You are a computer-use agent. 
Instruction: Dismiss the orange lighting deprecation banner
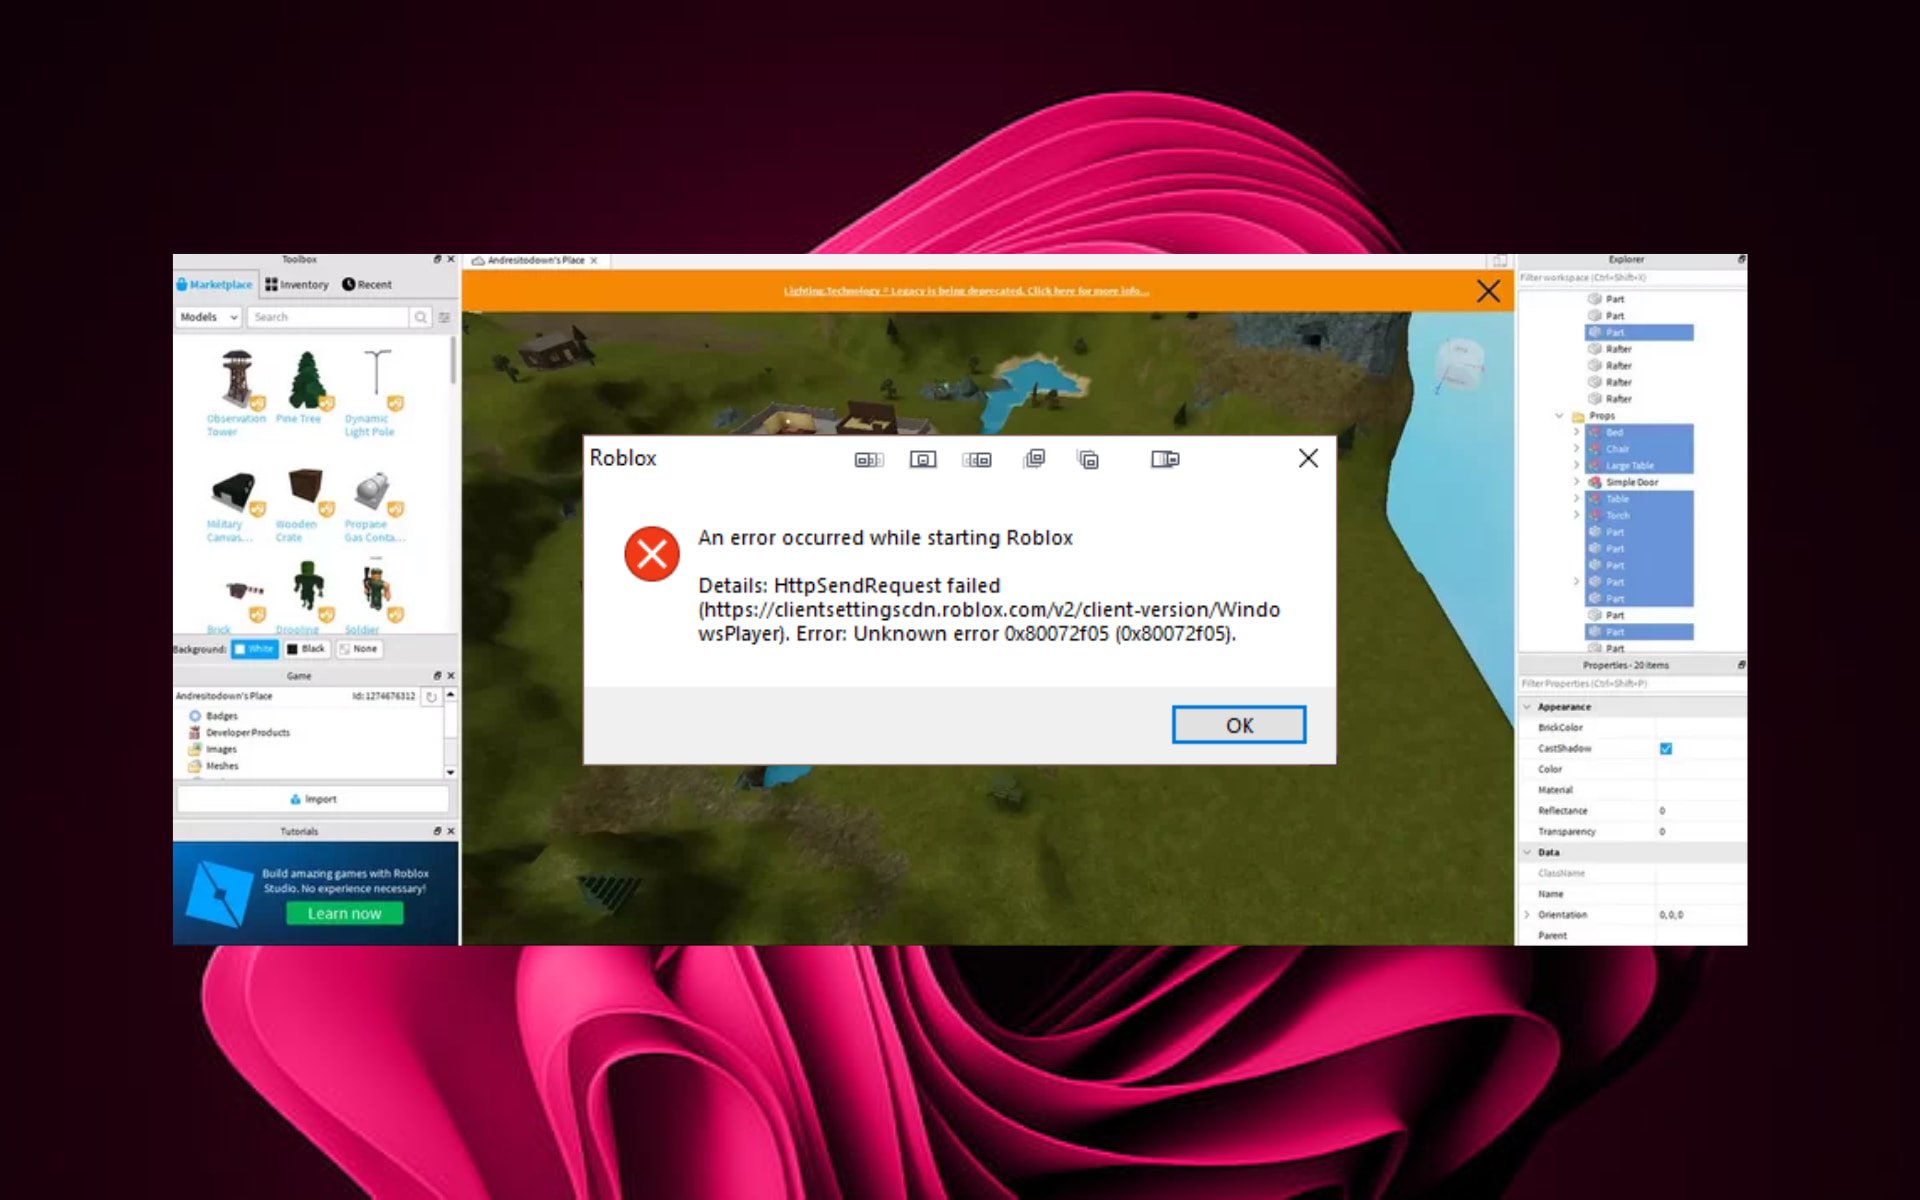click(1488, 291)
